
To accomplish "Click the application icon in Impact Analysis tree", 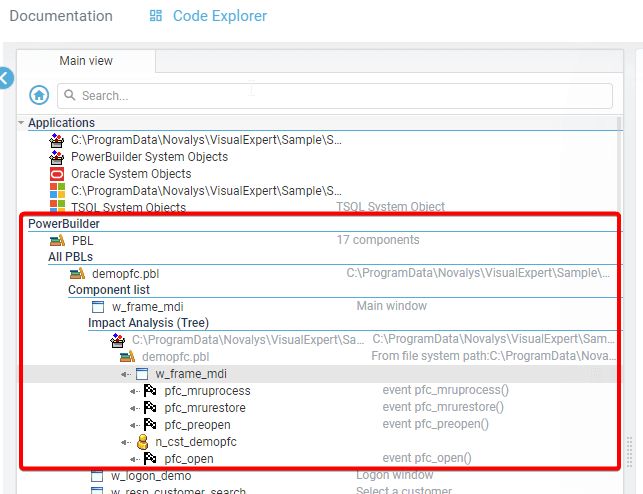I will point(118,340).
